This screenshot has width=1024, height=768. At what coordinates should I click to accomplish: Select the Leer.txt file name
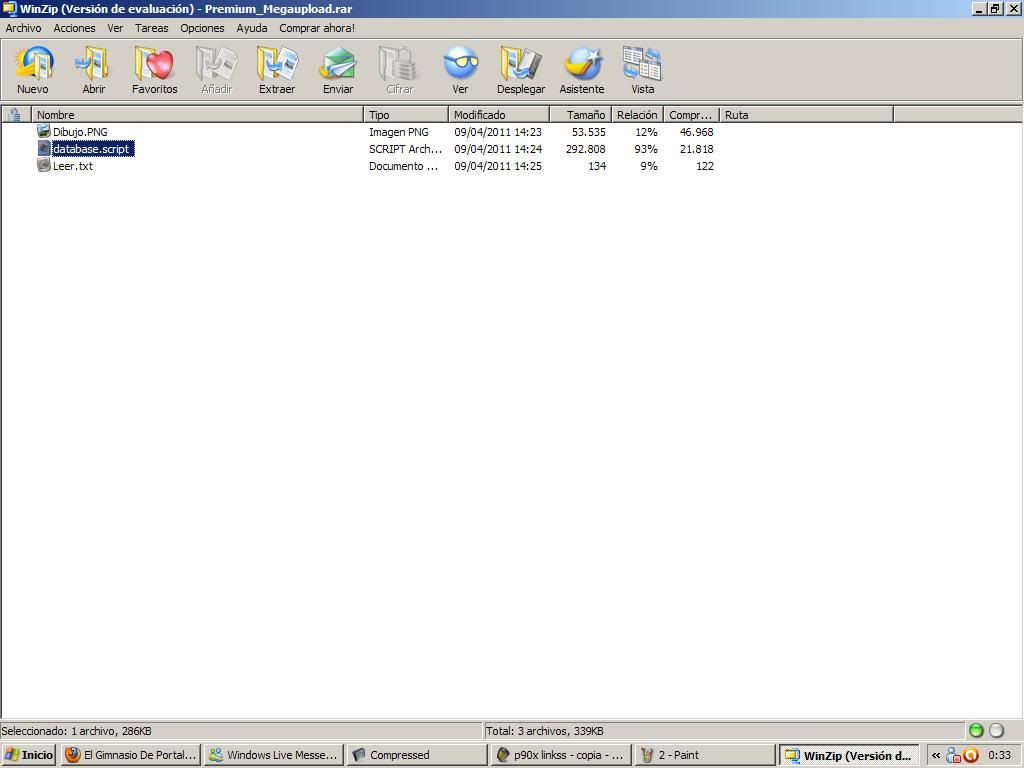pos(73,166)
